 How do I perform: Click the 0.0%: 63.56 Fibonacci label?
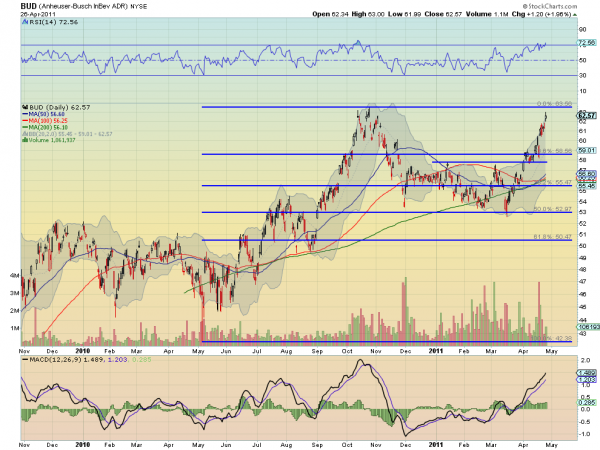[554, 104]
